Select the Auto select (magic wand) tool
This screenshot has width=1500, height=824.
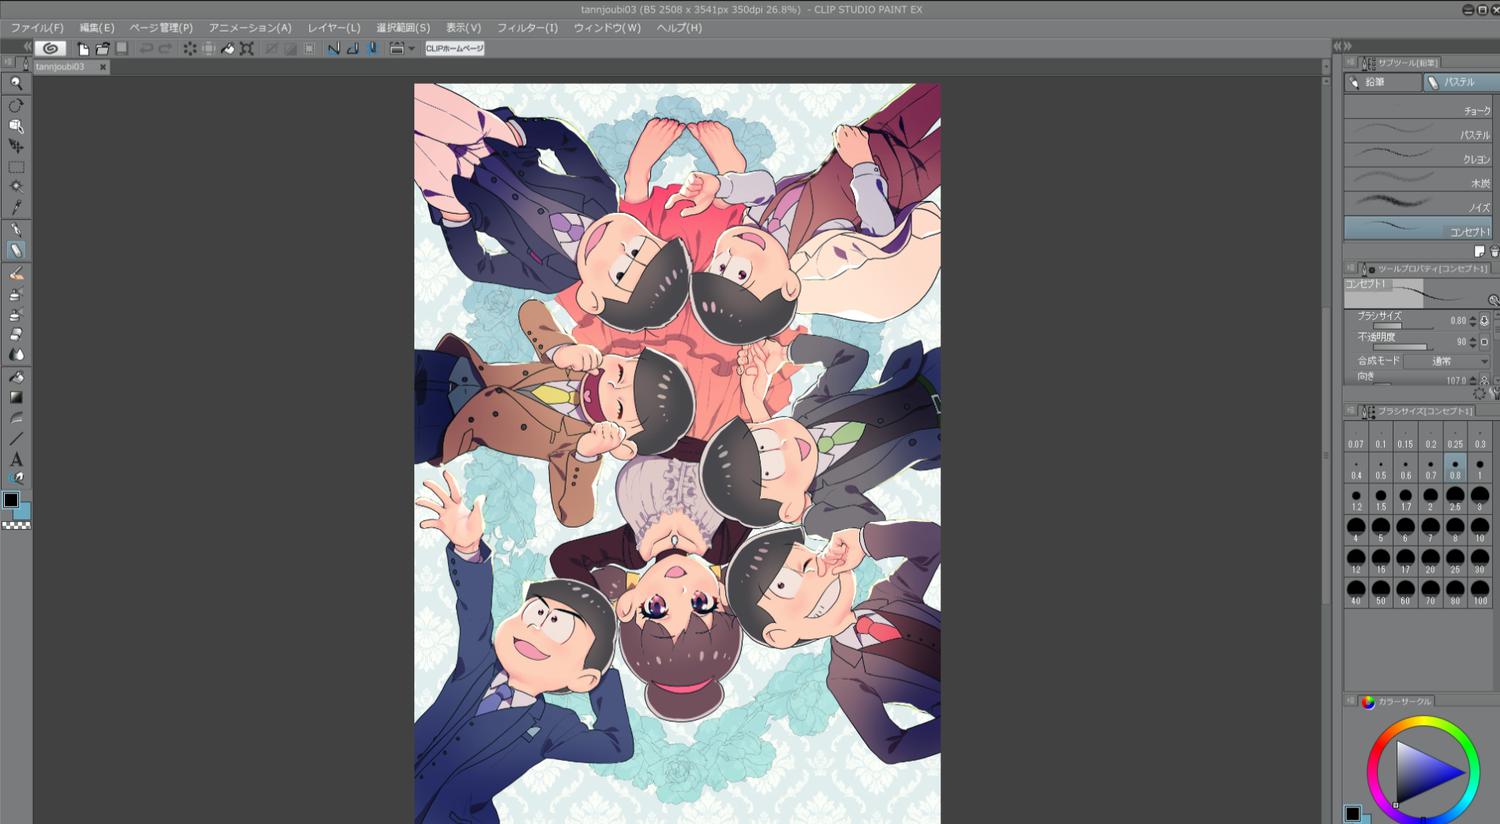(x=16, y=187)
